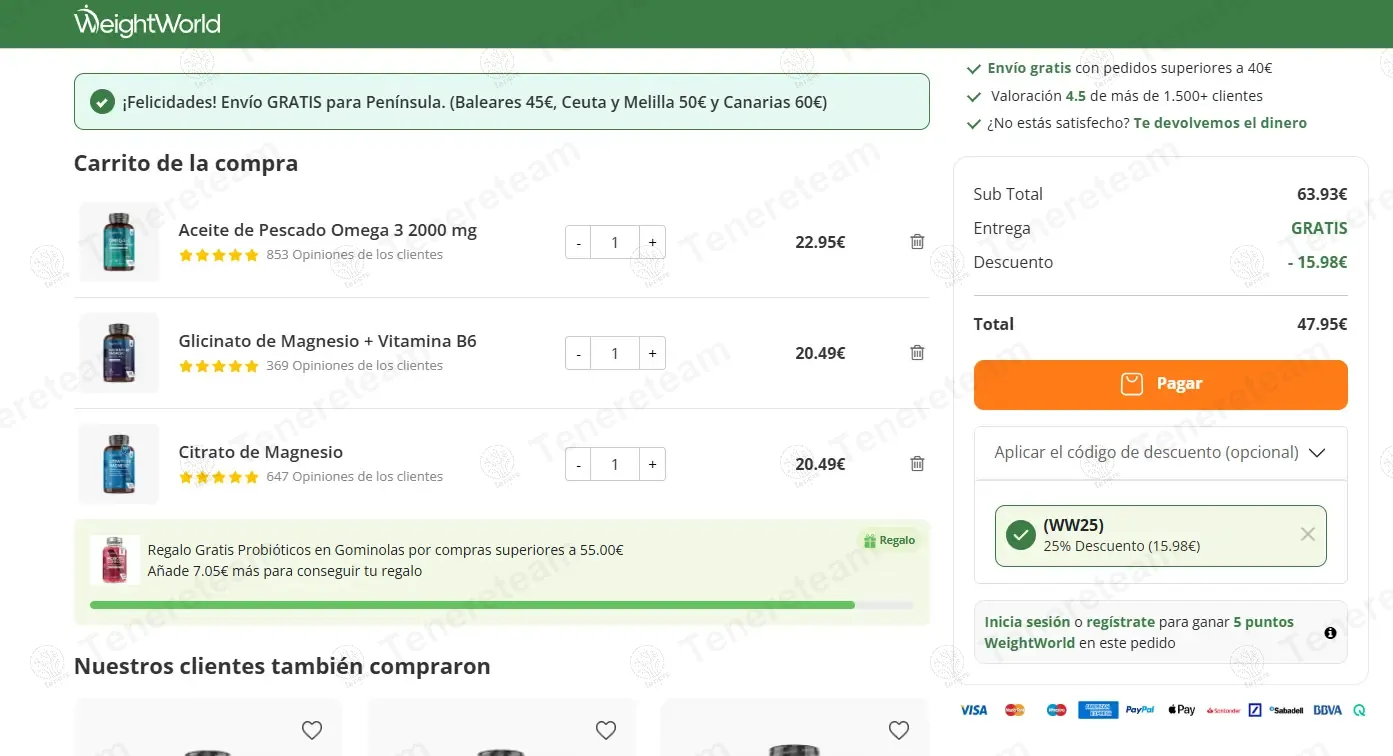
Task: Remove the WW25 discount code
Action: tap(1307, 534)
